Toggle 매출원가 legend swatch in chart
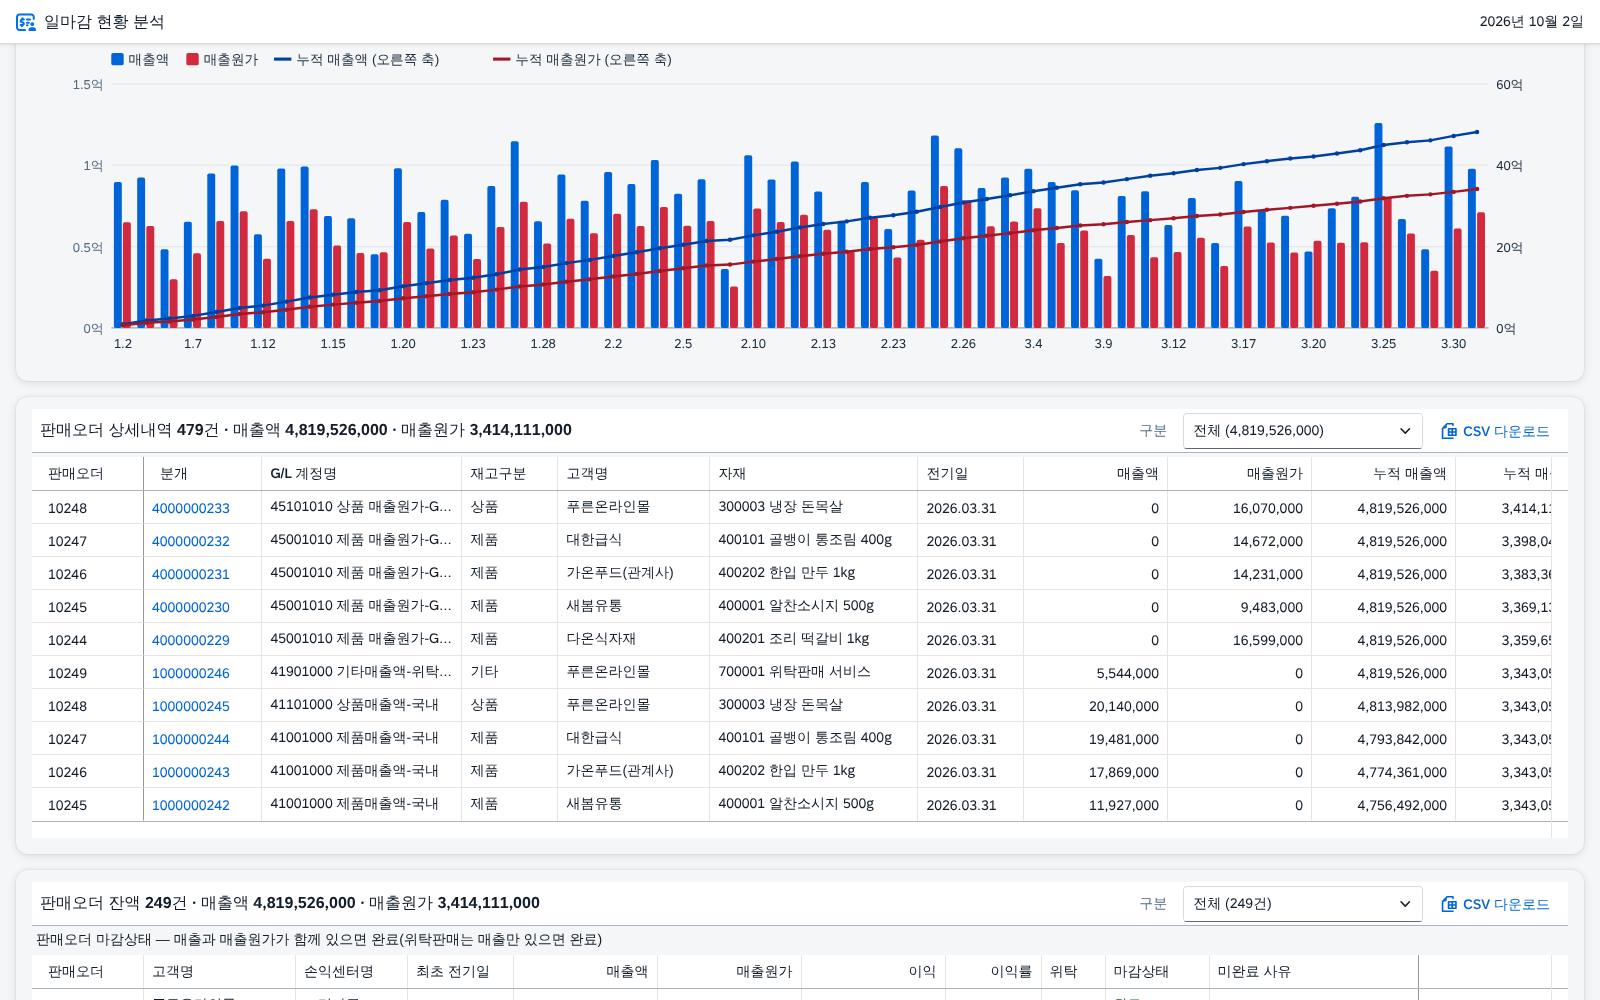 point(192,59)
